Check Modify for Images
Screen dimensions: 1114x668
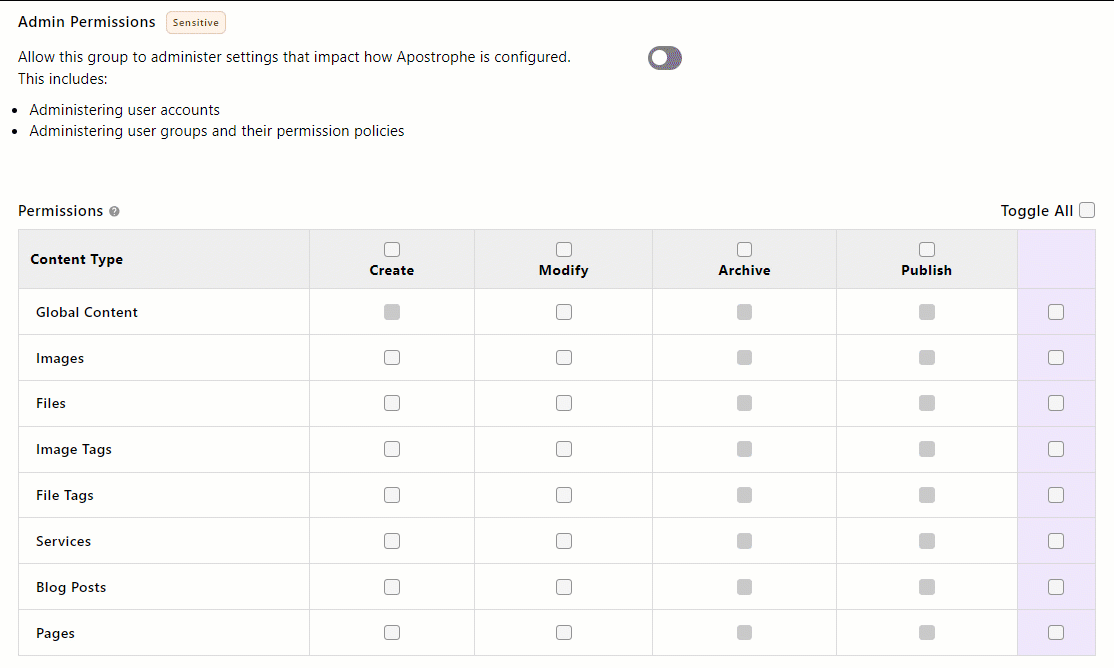[x=563, y=357]
